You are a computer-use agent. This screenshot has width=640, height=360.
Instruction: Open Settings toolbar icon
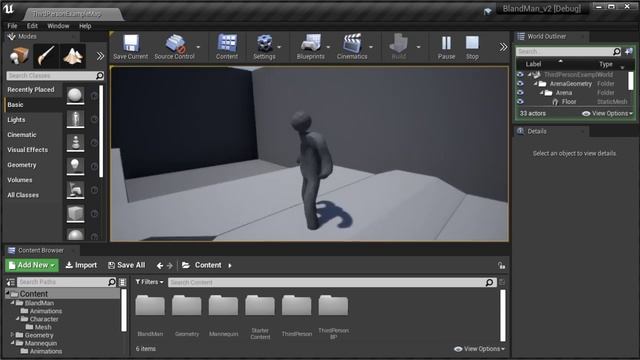tap(264, 47)
